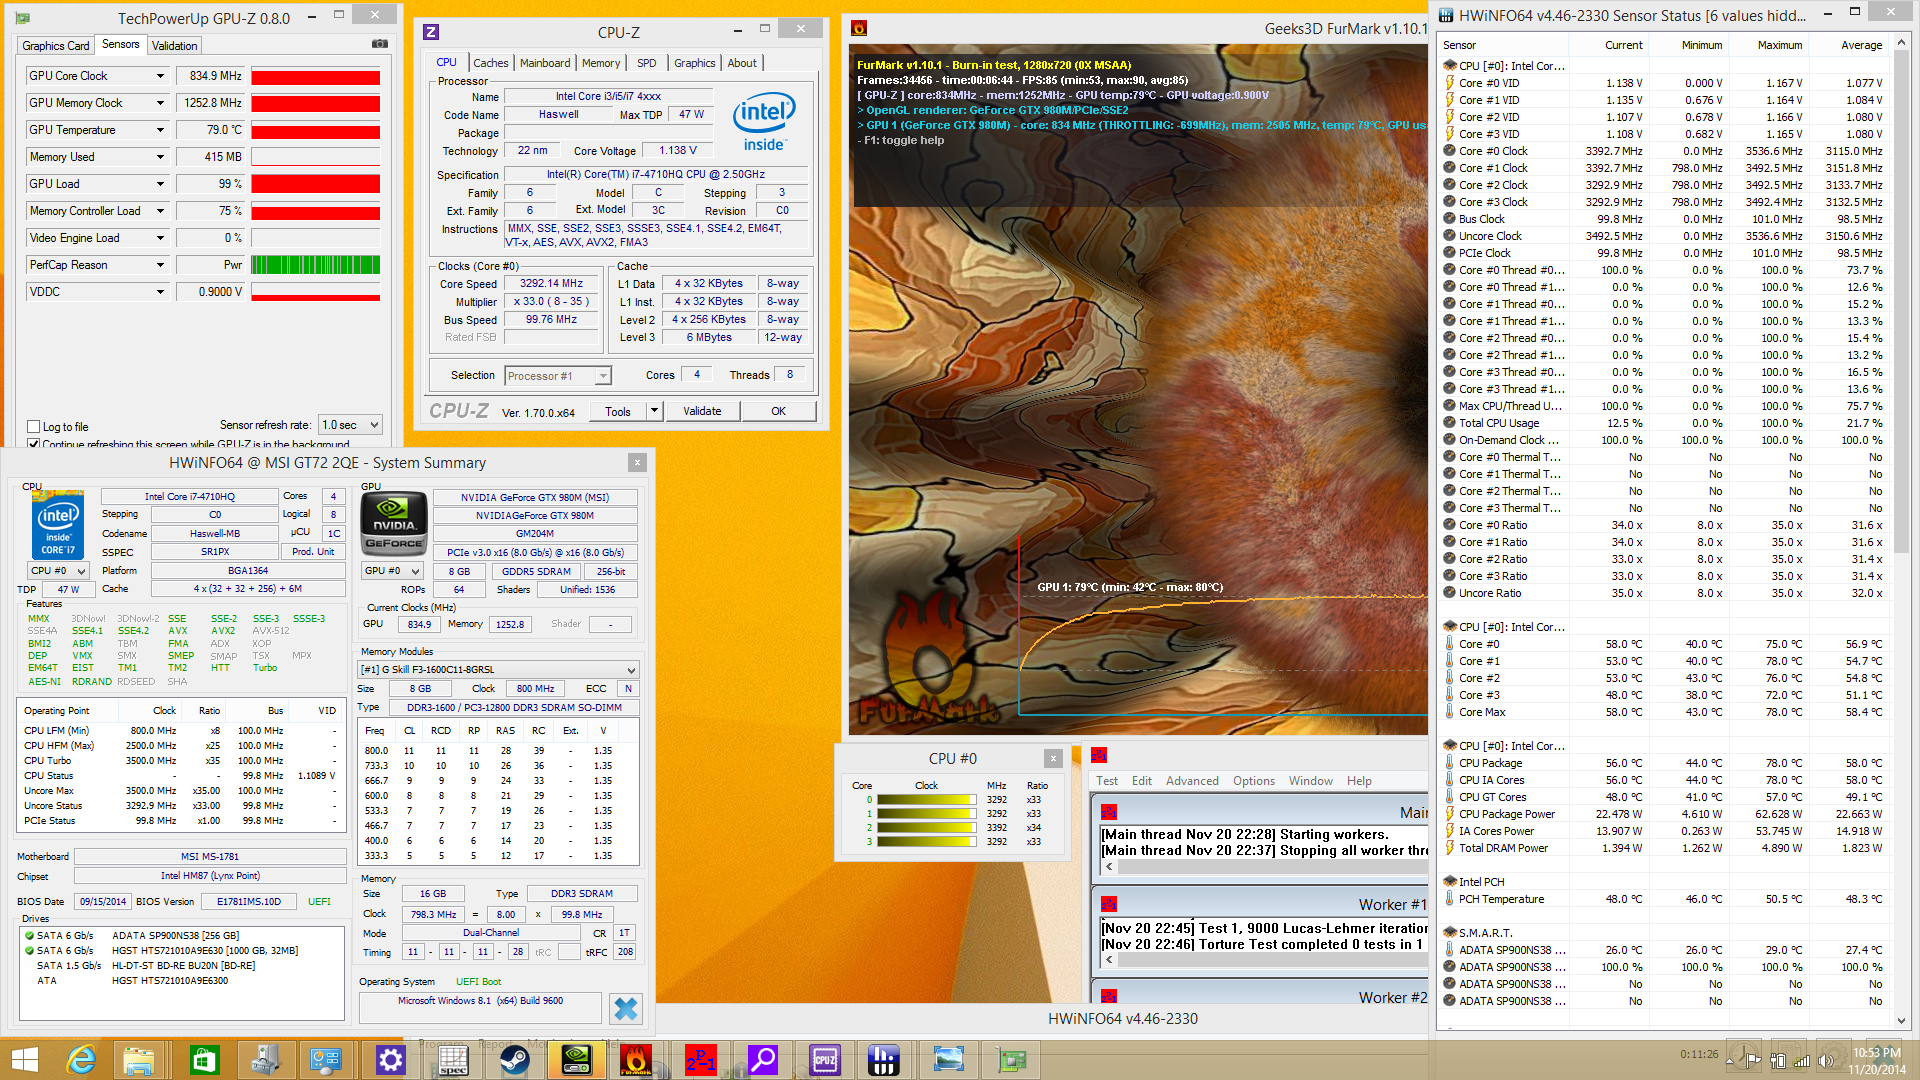Open the CPU #0 selector in System Summary
The width and height of the screenshot is (1920, 1080).
coord(58,571)
